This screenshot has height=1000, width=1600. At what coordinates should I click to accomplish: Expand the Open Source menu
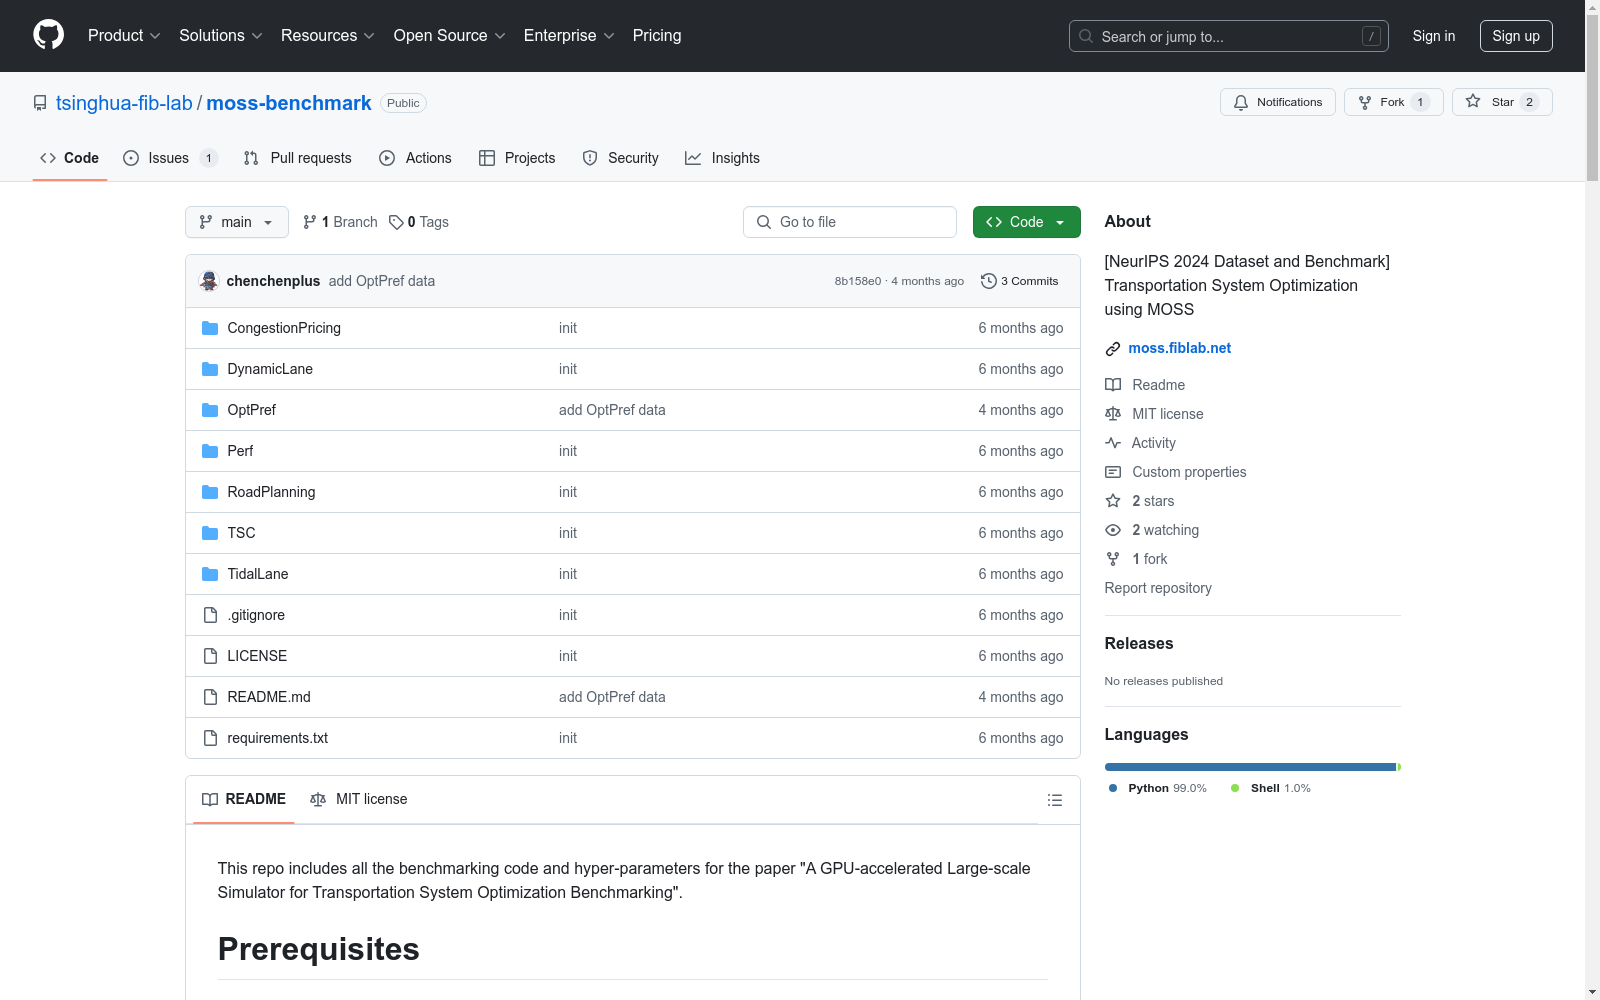pyautogui.click(x=450, y=36)
